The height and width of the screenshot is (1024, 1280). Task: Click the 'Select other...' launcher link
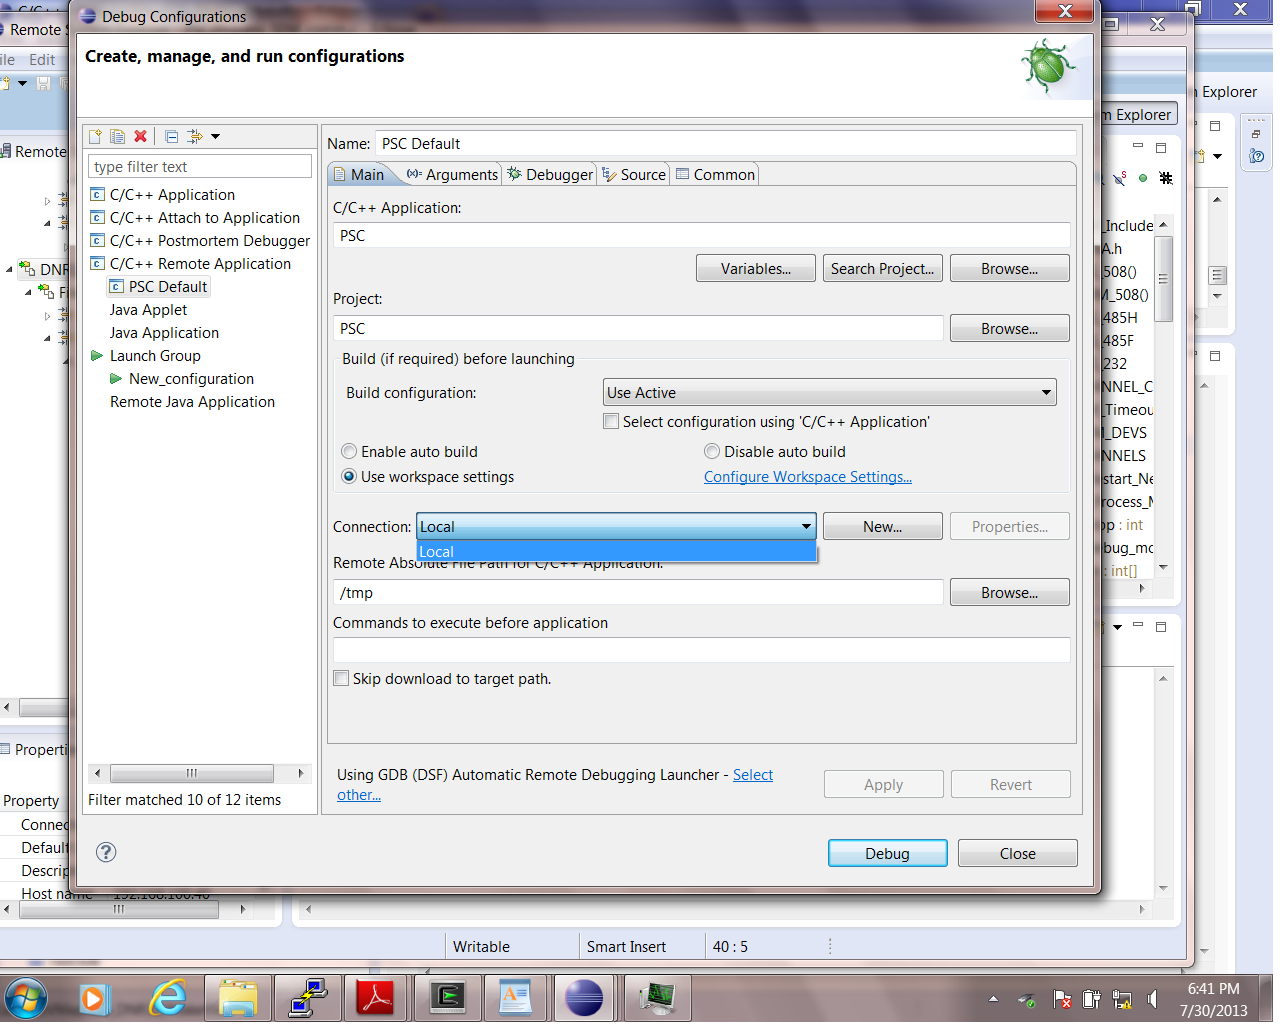point(753,775)
